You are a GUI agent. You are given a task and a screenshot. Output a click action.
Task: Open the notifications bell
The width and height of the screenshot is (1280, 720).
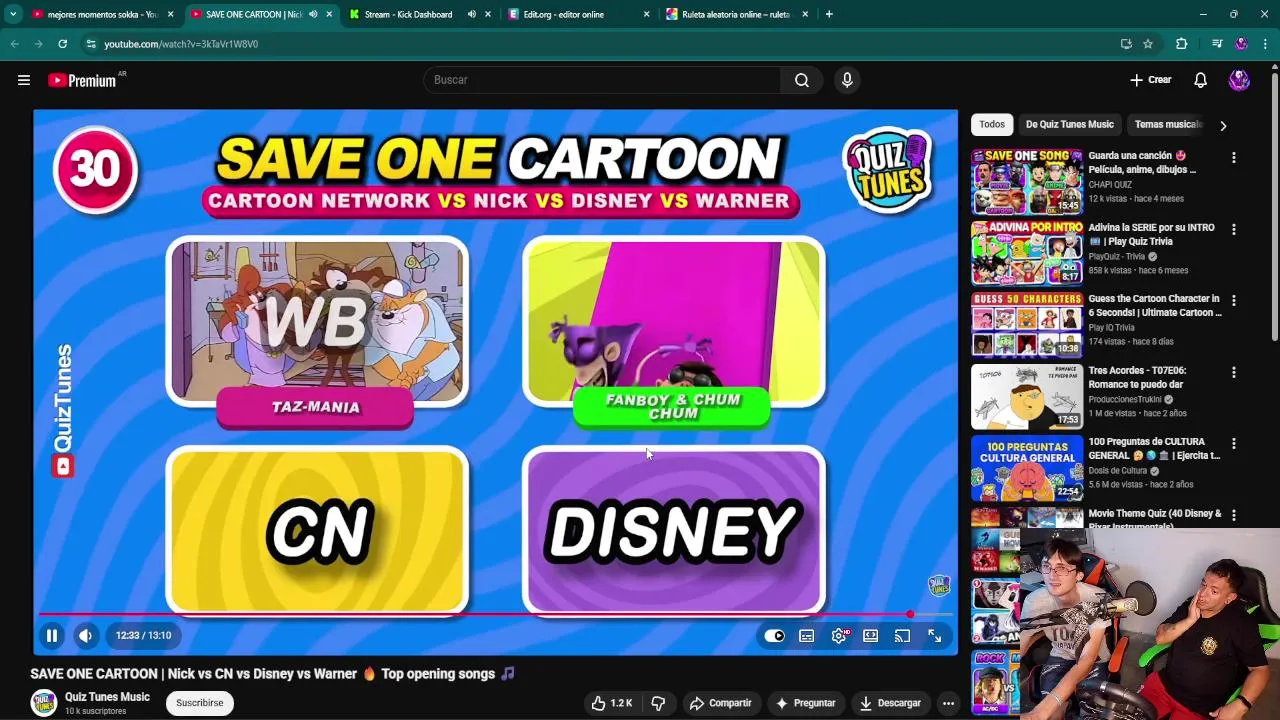tap(1200, 80)
